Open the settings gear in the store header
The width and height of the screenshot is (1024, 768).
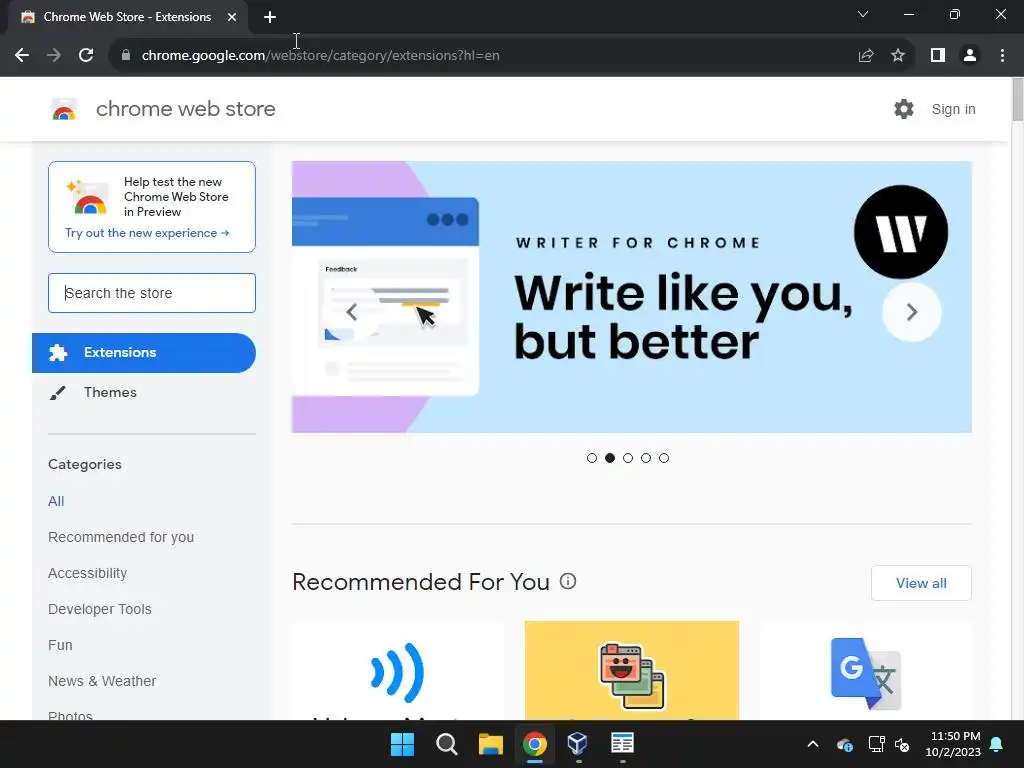pyautogui.click(x=904, y=109)
